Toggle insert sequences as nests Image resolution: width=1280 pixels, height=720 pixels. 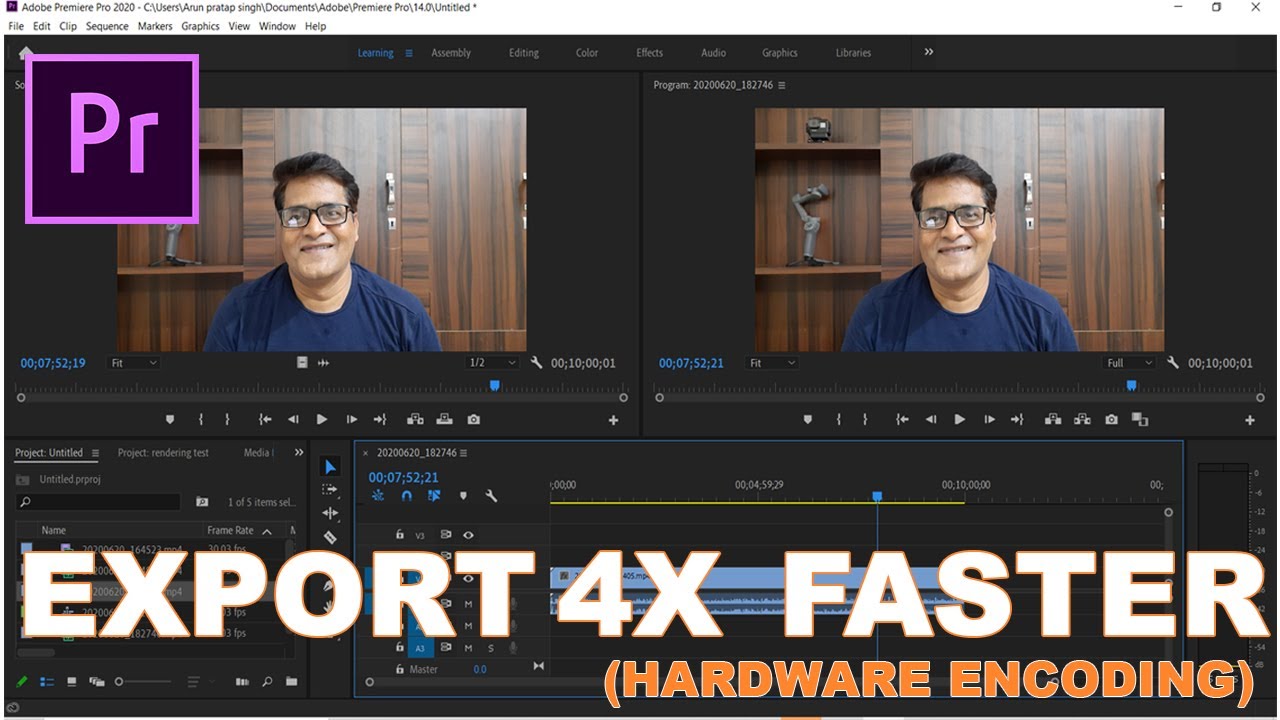tap(378, 495)
